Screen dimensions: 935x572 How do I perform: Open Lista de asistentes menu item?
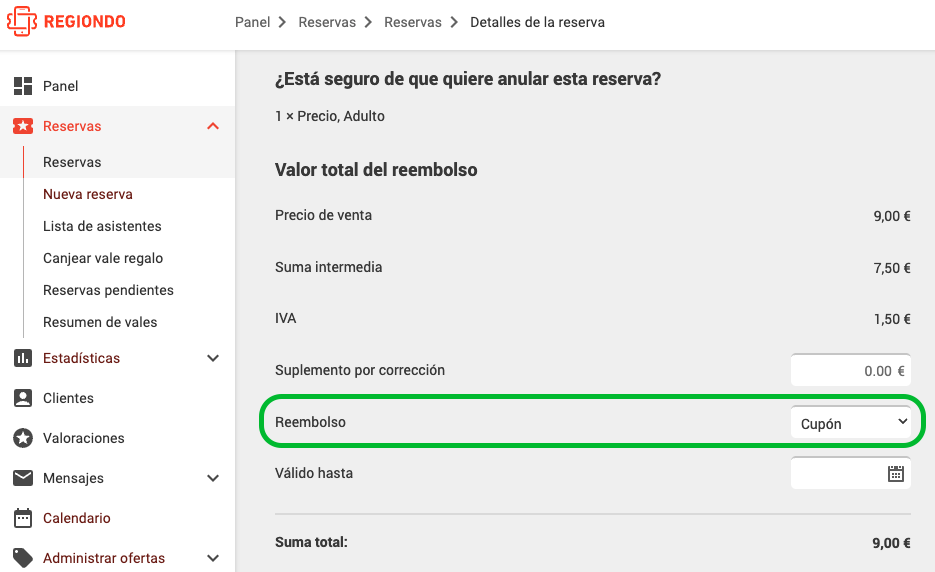coord(102,226)
